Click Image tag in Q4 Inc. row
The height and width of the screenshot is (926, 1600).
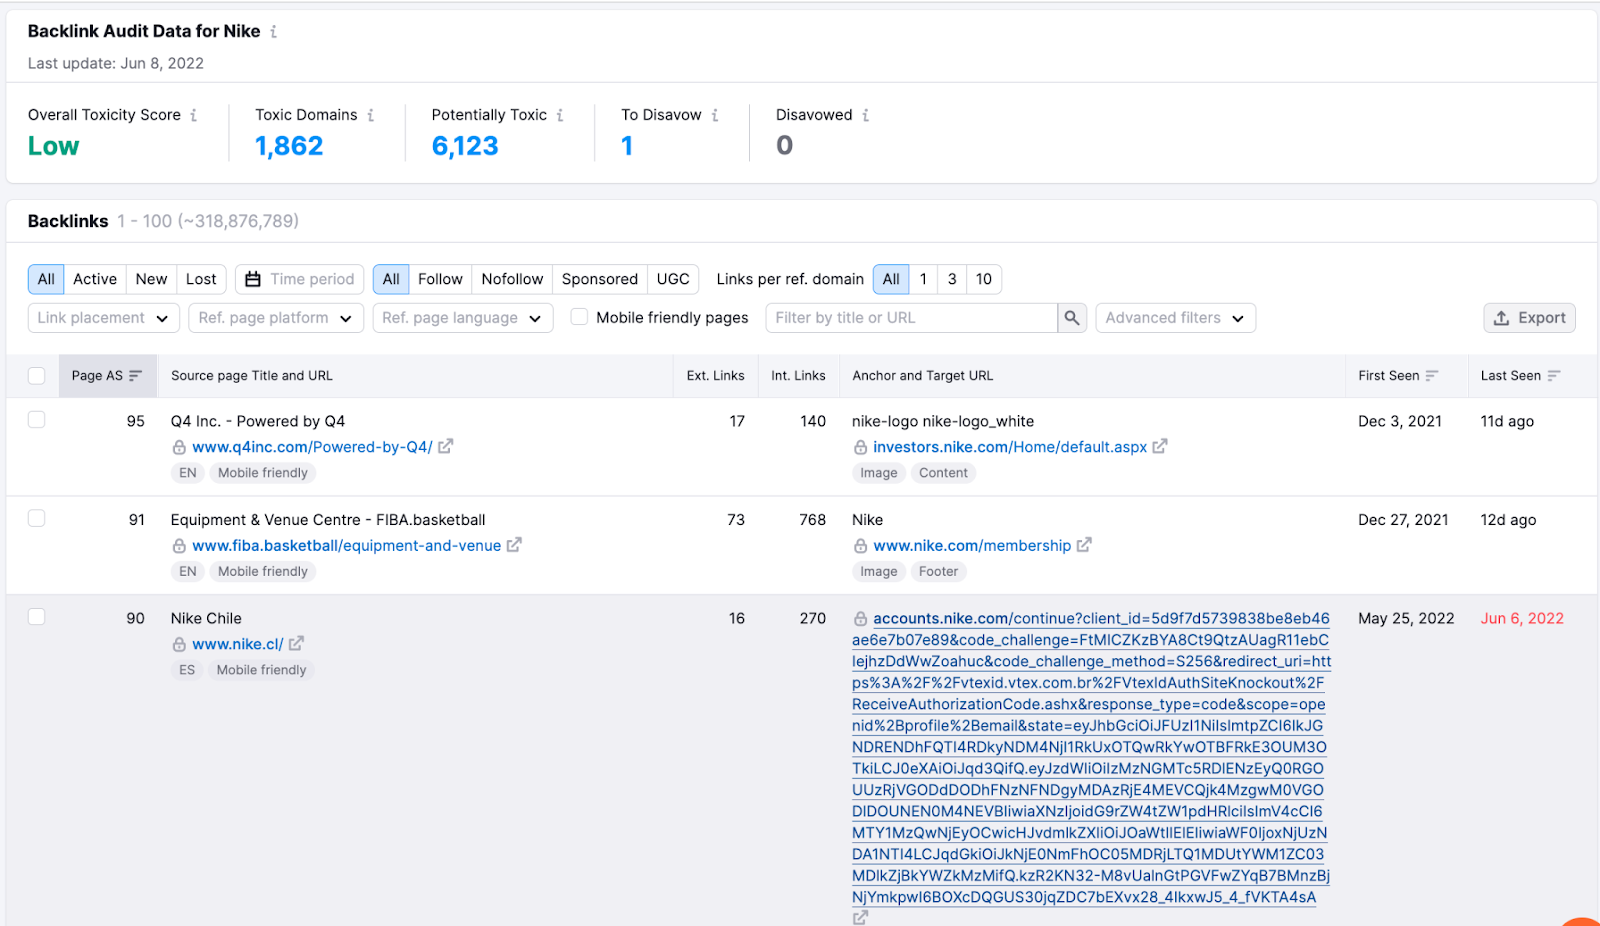(x=879, y=473)
